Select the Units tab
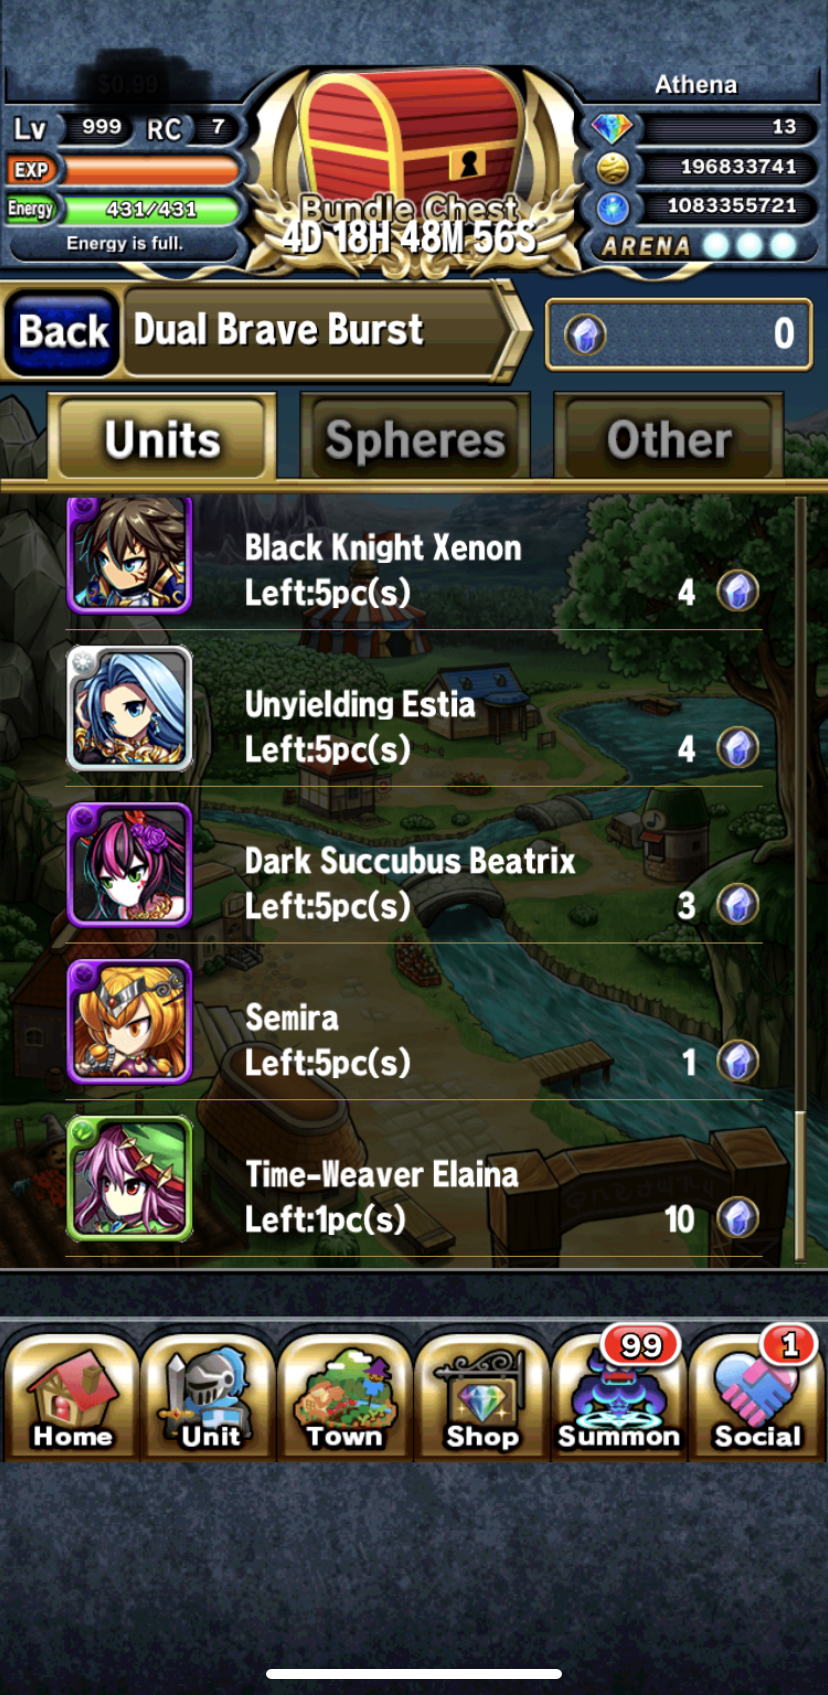 (163, 438)
